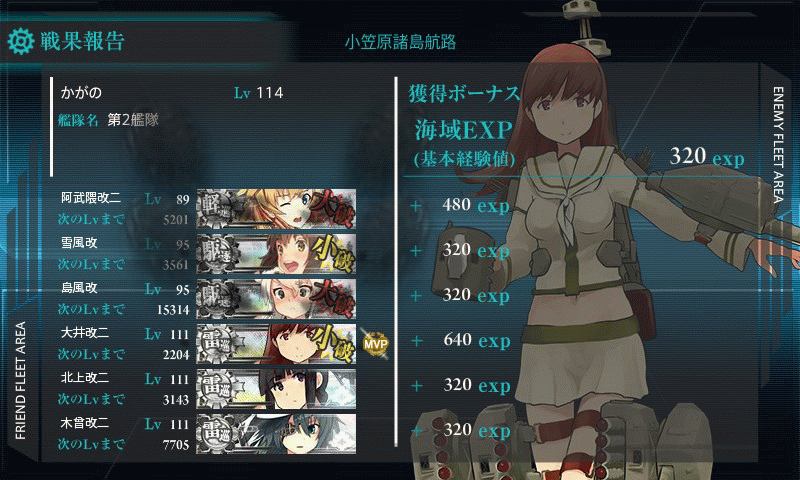Click the vertical FRIEND FLEET AREA label
The height and width of the screenshot is (480, 800).
coord(20,381)
